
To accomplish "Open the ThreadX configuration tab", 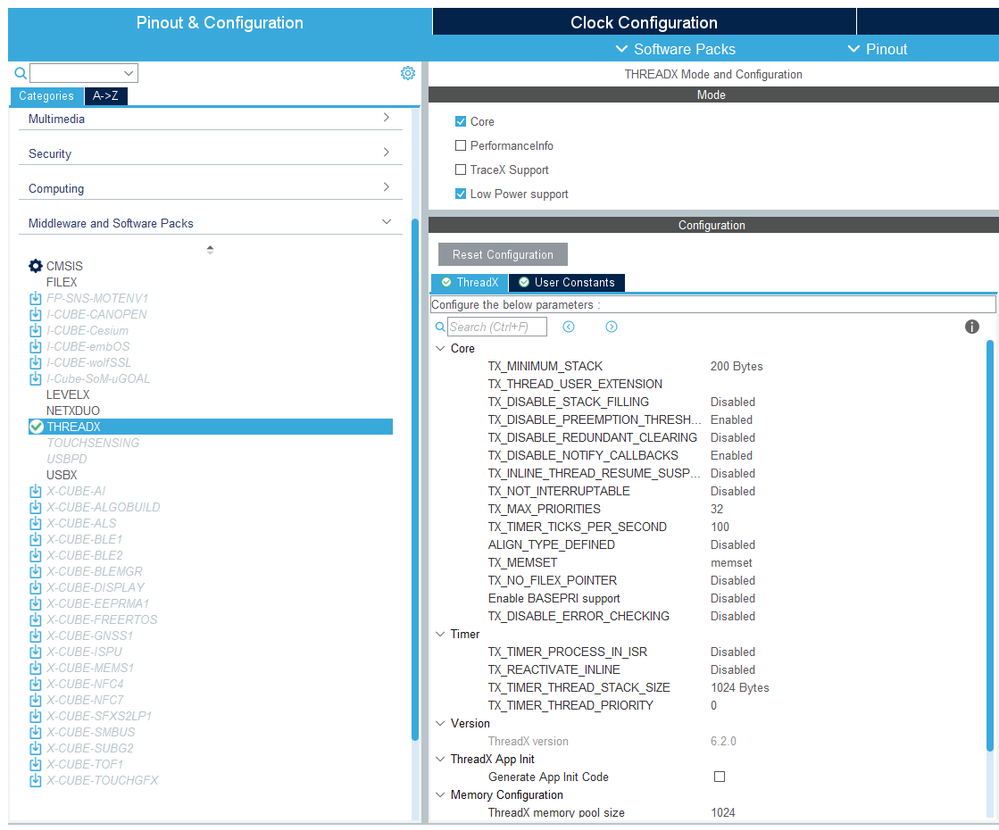I will pos(470,282).
